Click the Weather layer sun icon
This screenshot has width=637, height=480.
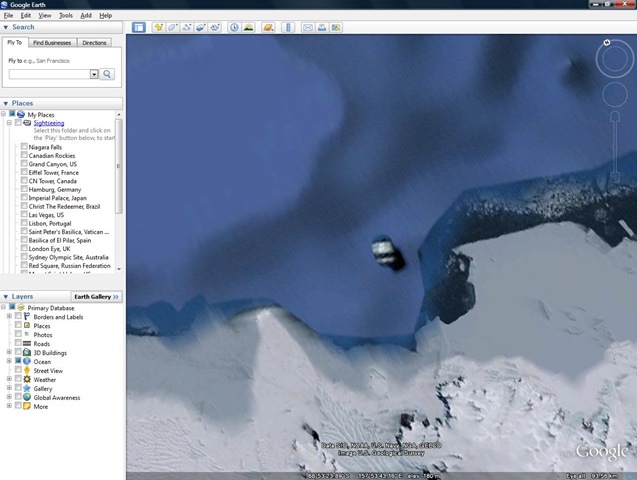27,379
